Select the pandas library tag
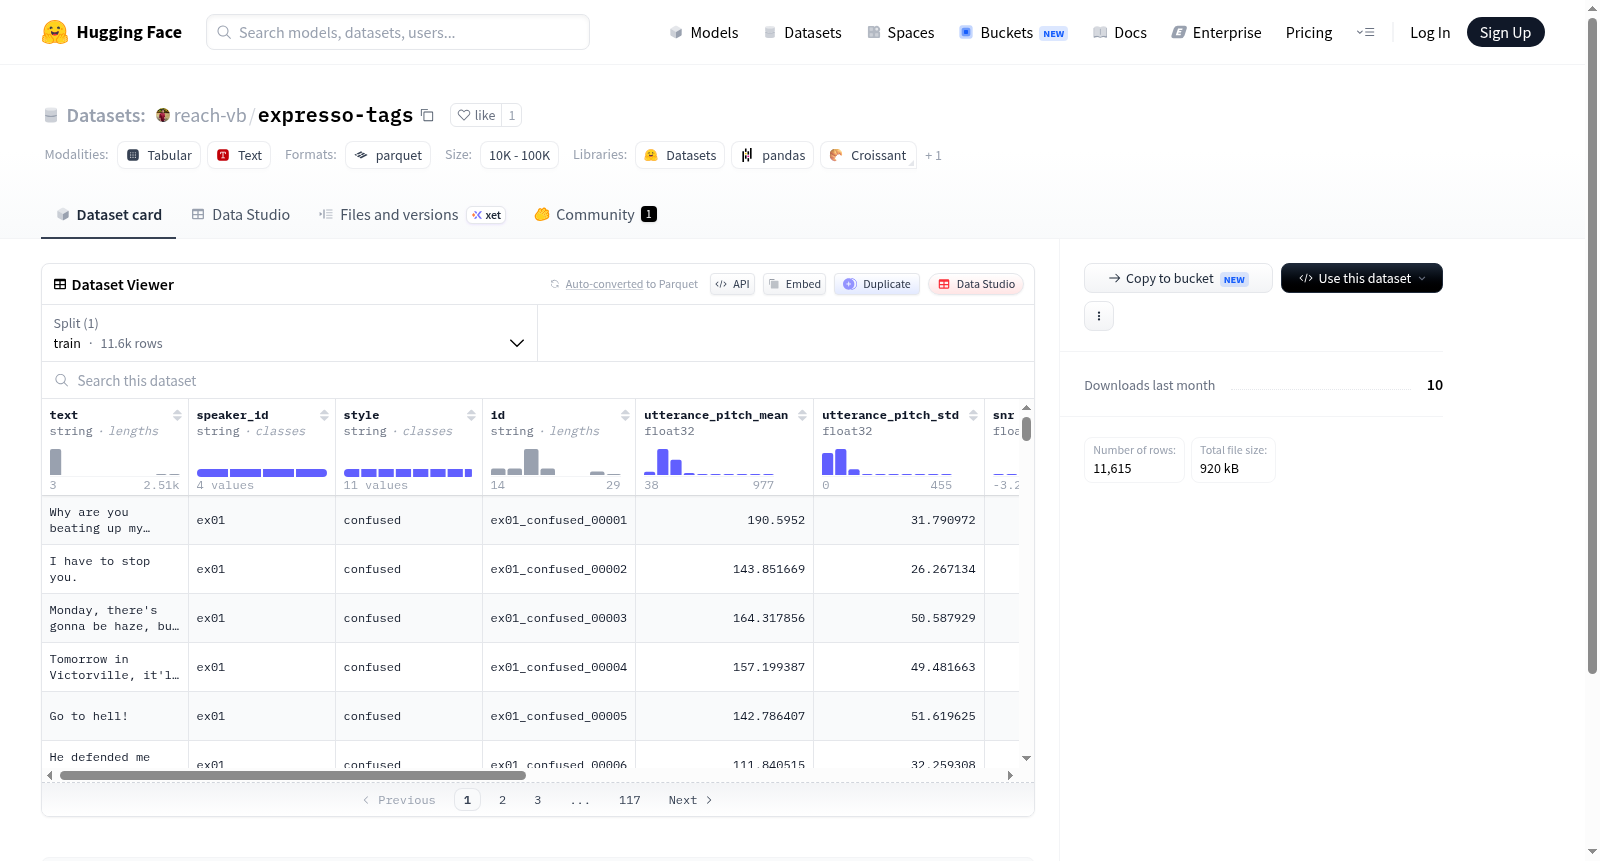Image resolution: width=1600 pixels, height=861 pixels. 773,155
